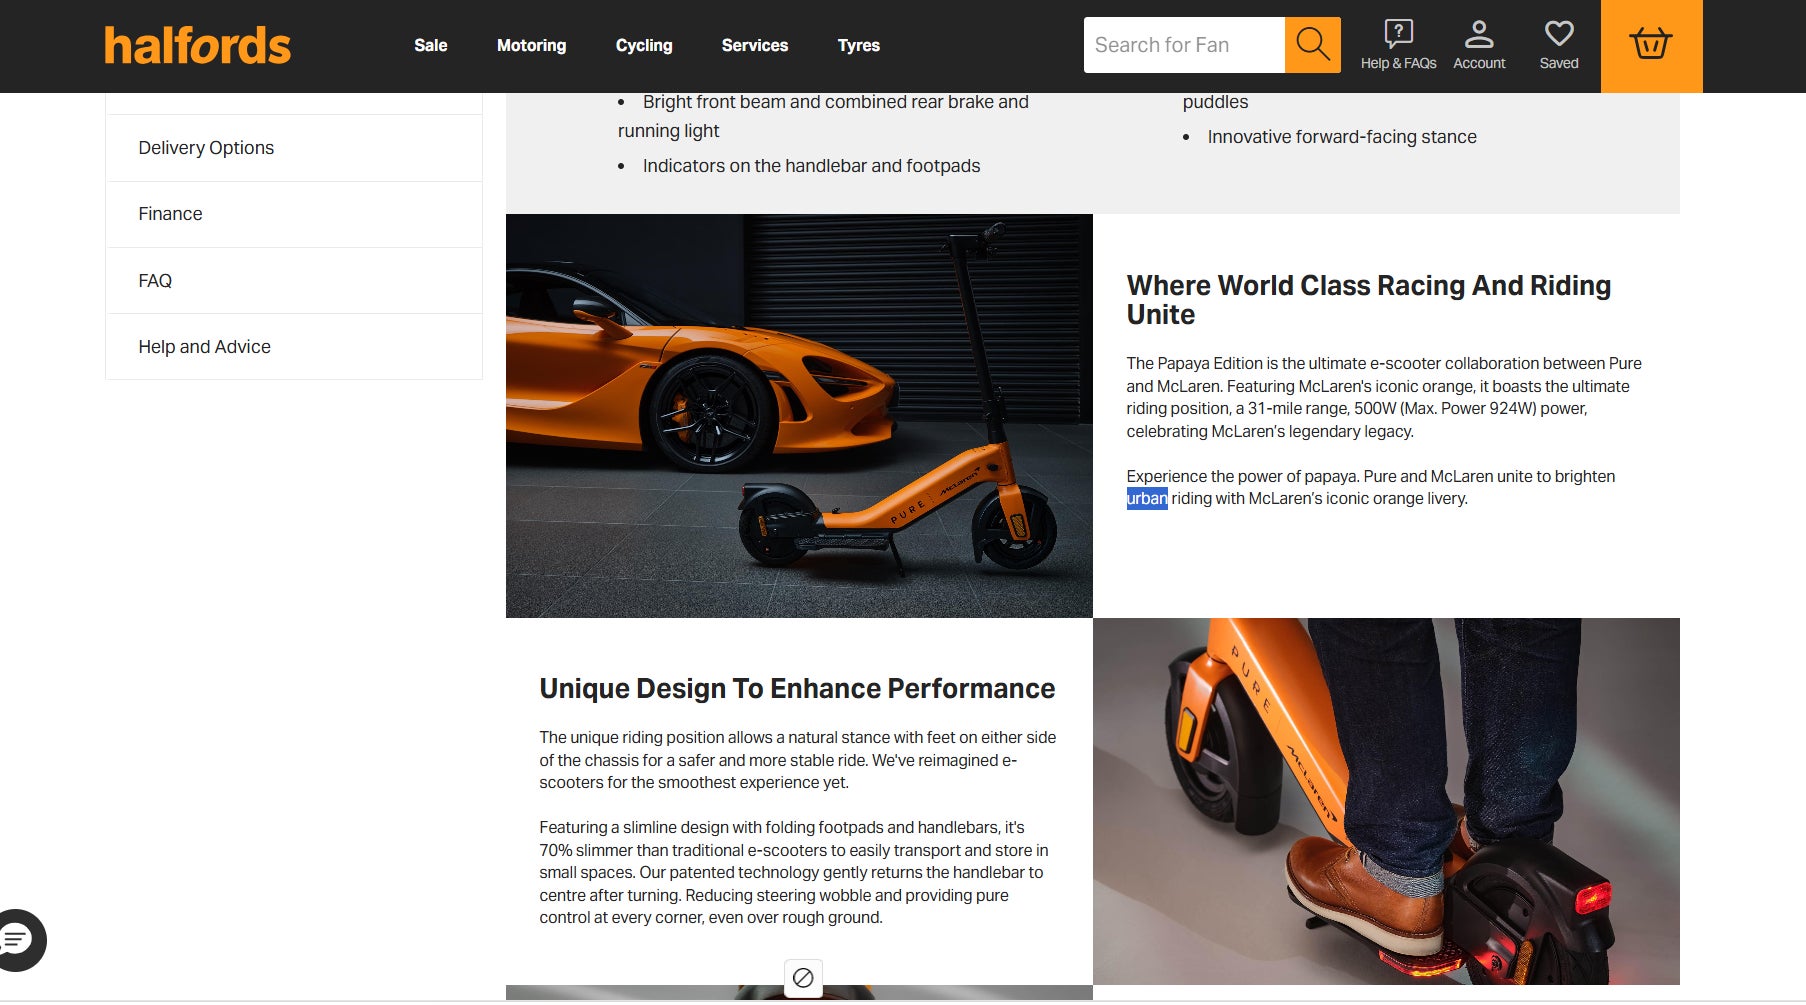Open the Account icon
The image size is (1806, 1005).
click(x=1479, y=45)
